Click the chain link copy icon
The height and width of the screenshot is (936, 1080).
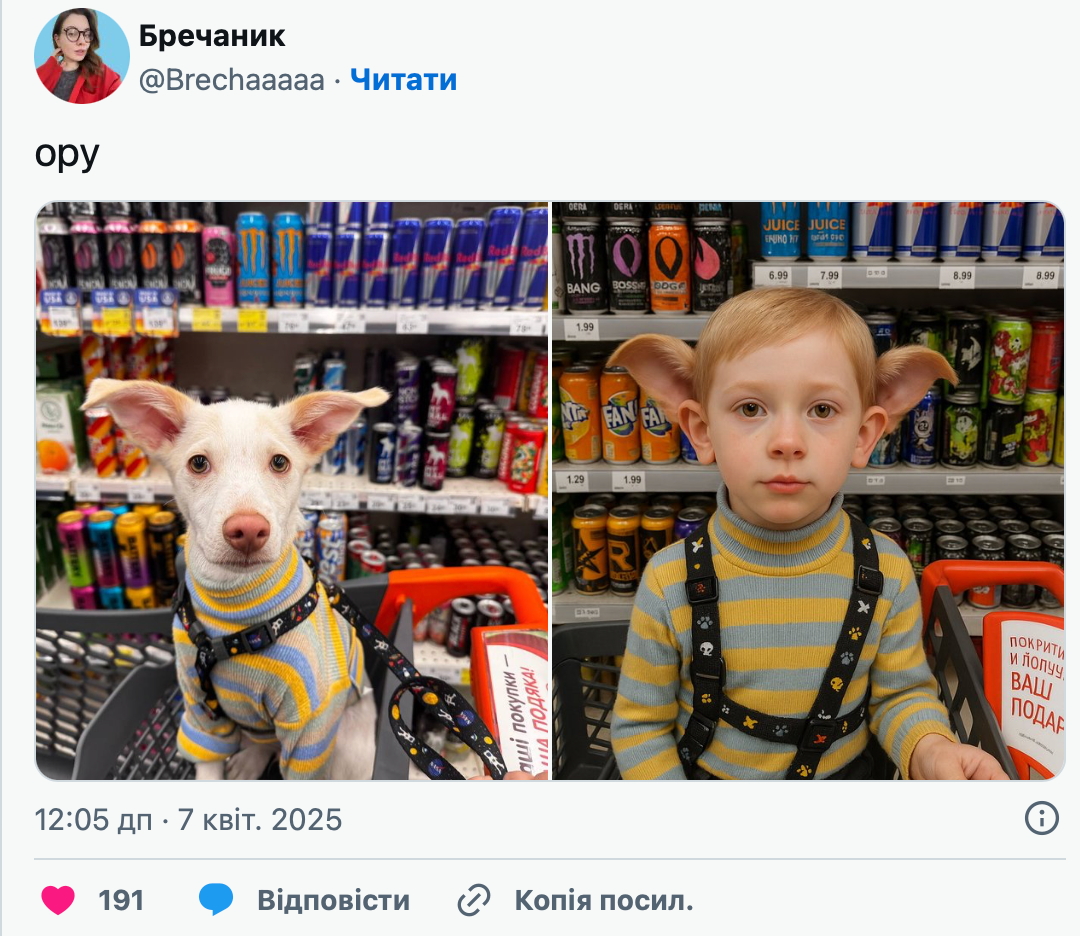pos(474,900)
